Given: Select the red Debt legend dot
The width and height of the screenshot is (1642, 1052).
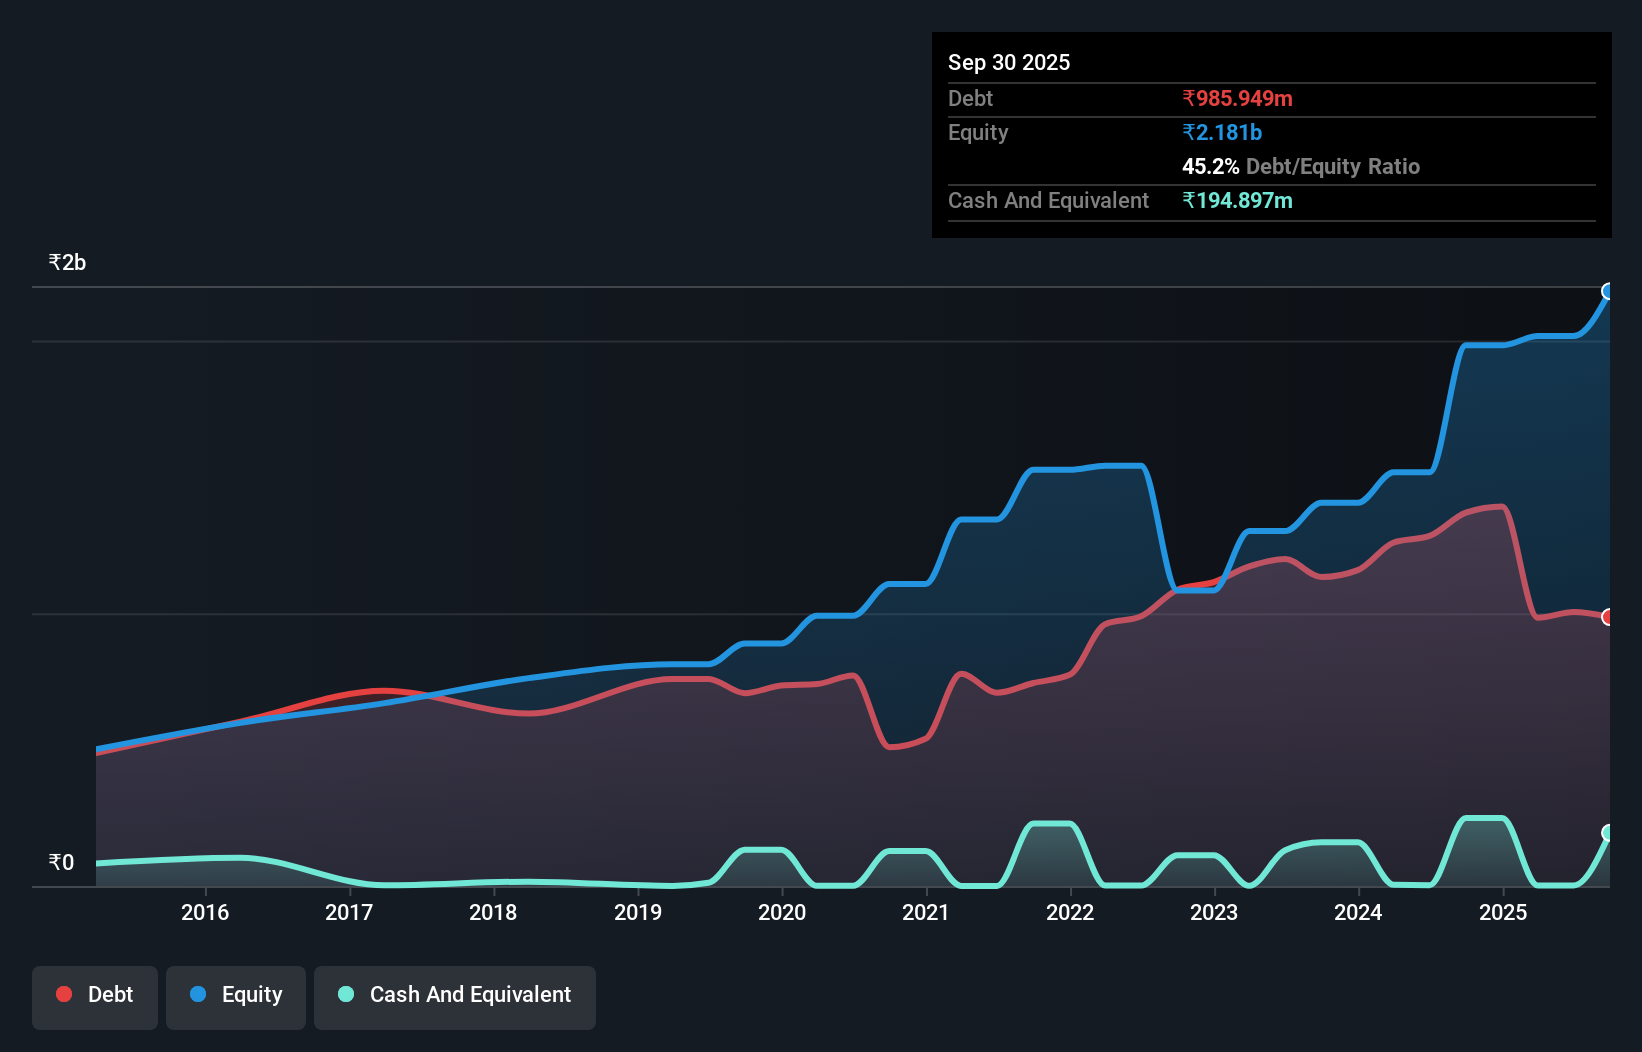Looking at the screenshot, I should click(62, 994).
